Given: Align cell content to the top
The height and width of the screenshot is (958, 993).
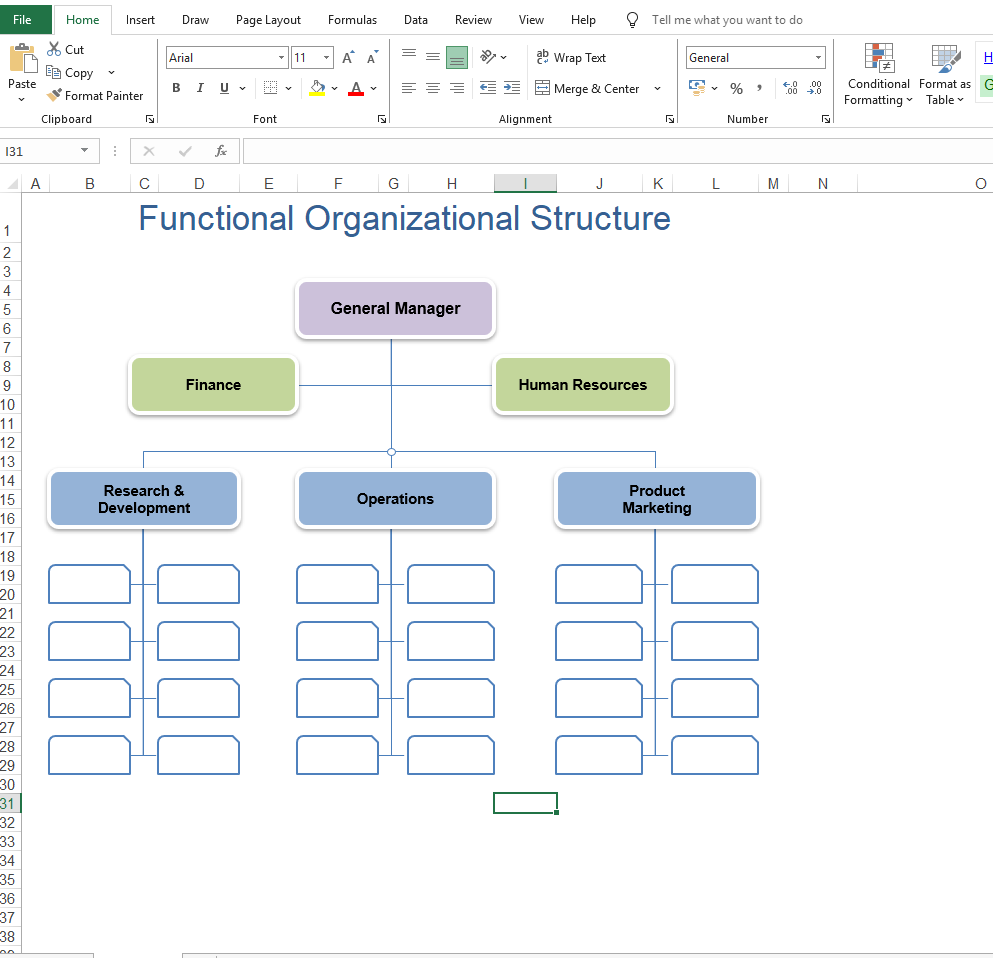Looking at the screenshot, I should coord(409,54).
